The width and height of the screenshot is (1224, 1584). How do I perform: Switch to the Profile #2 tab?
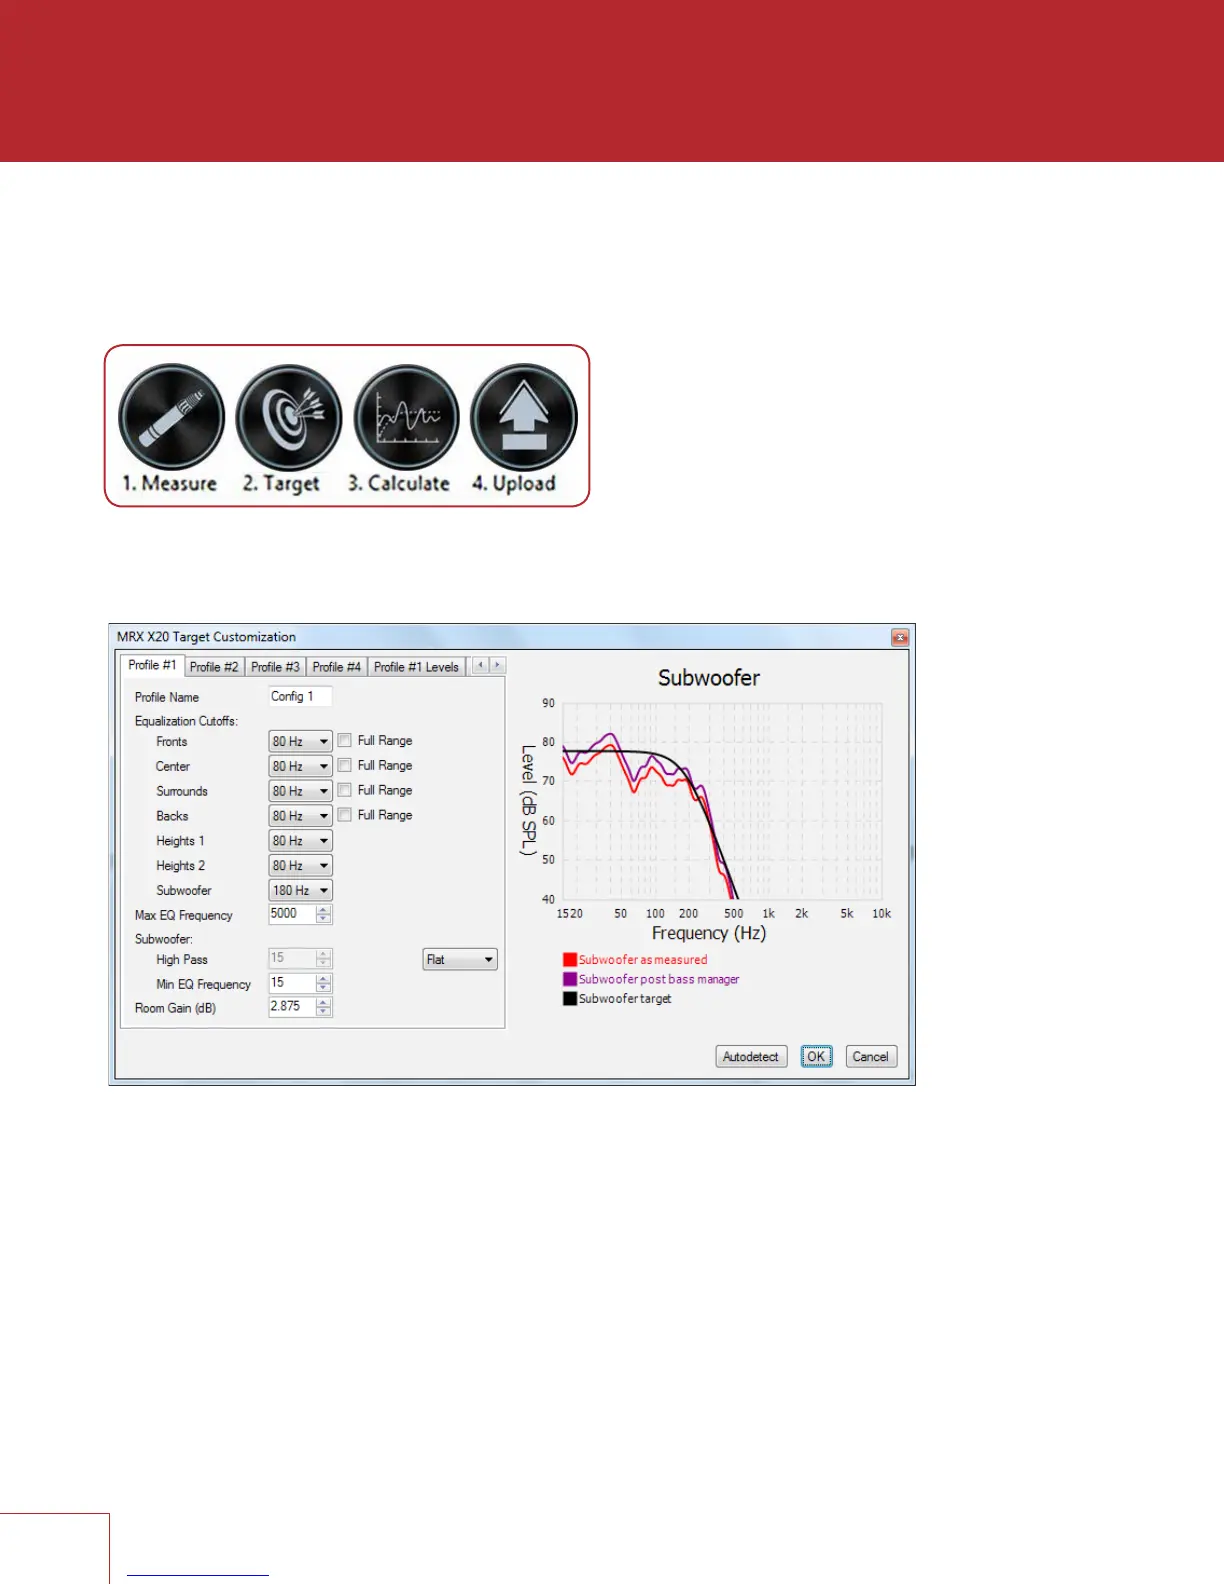pyautogui.click(x=214, y=667)
